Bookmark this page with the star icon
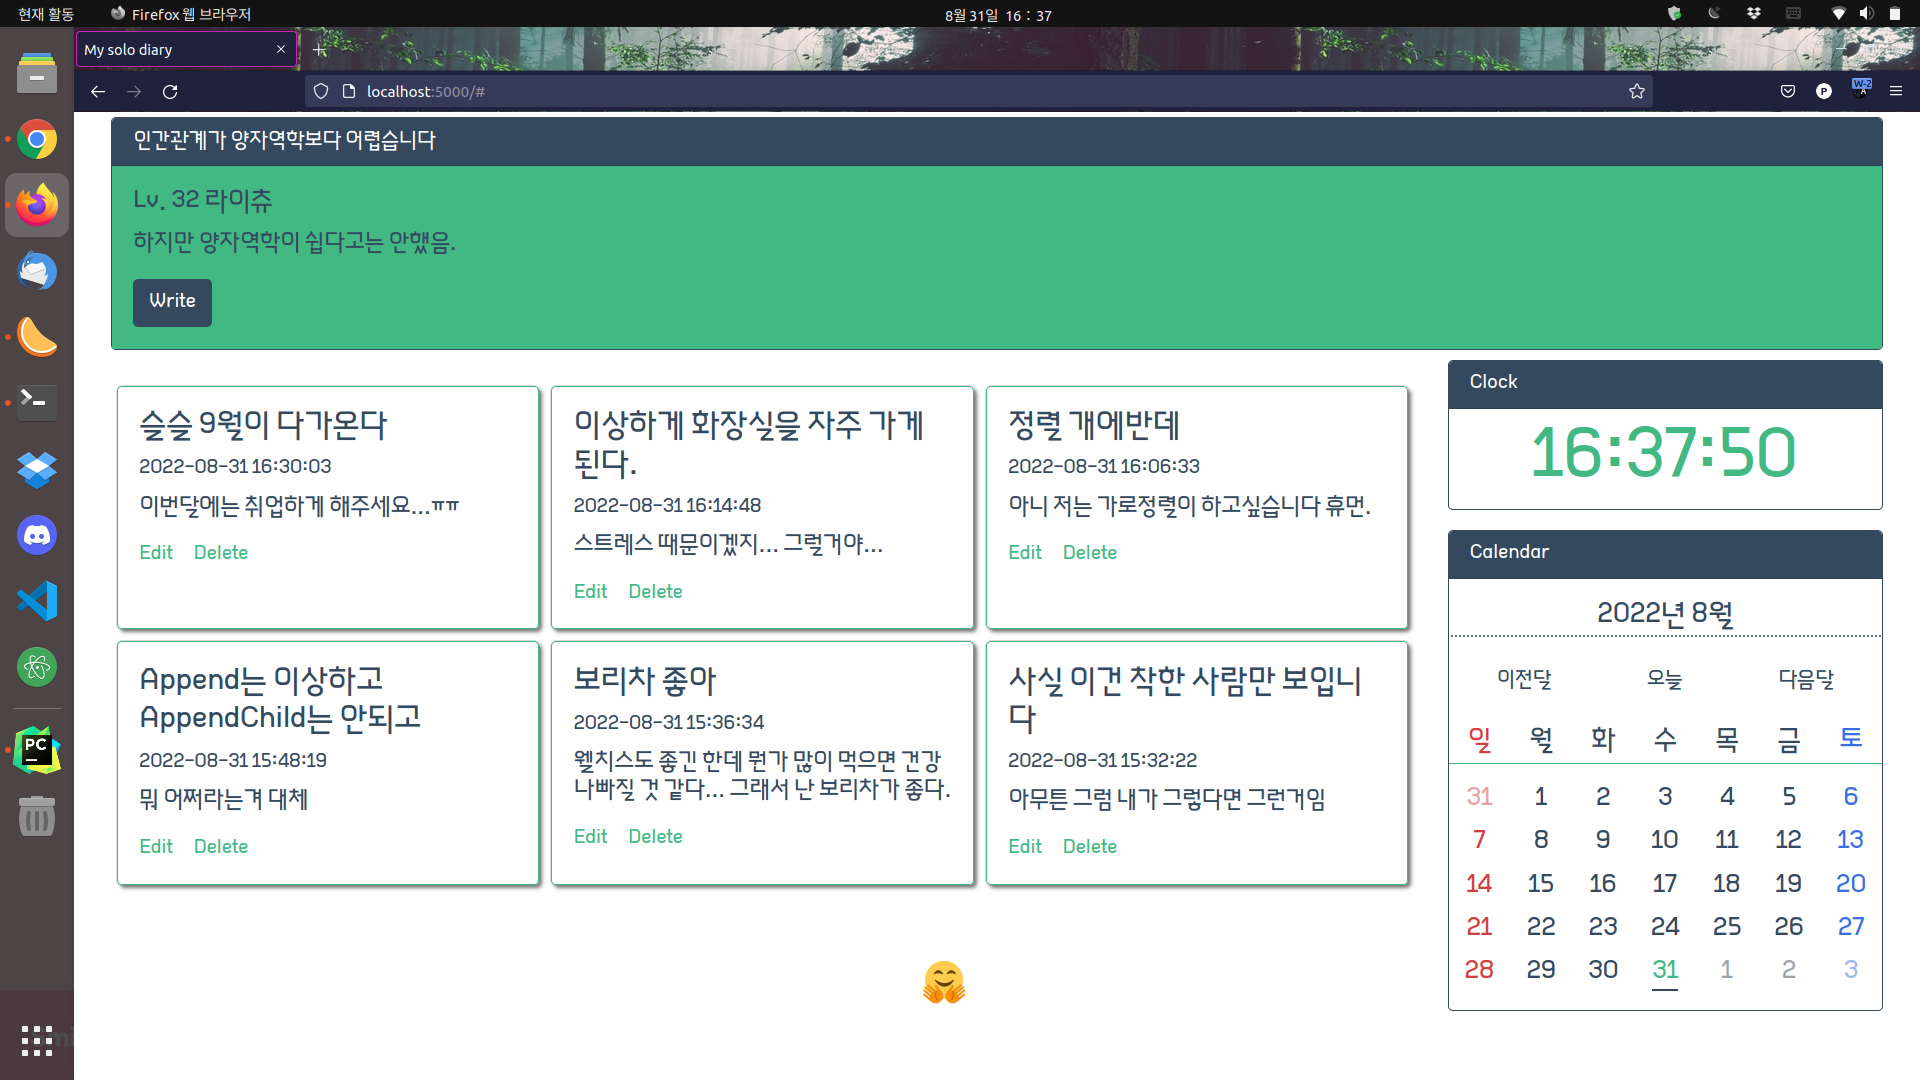 coord(1636,92)
